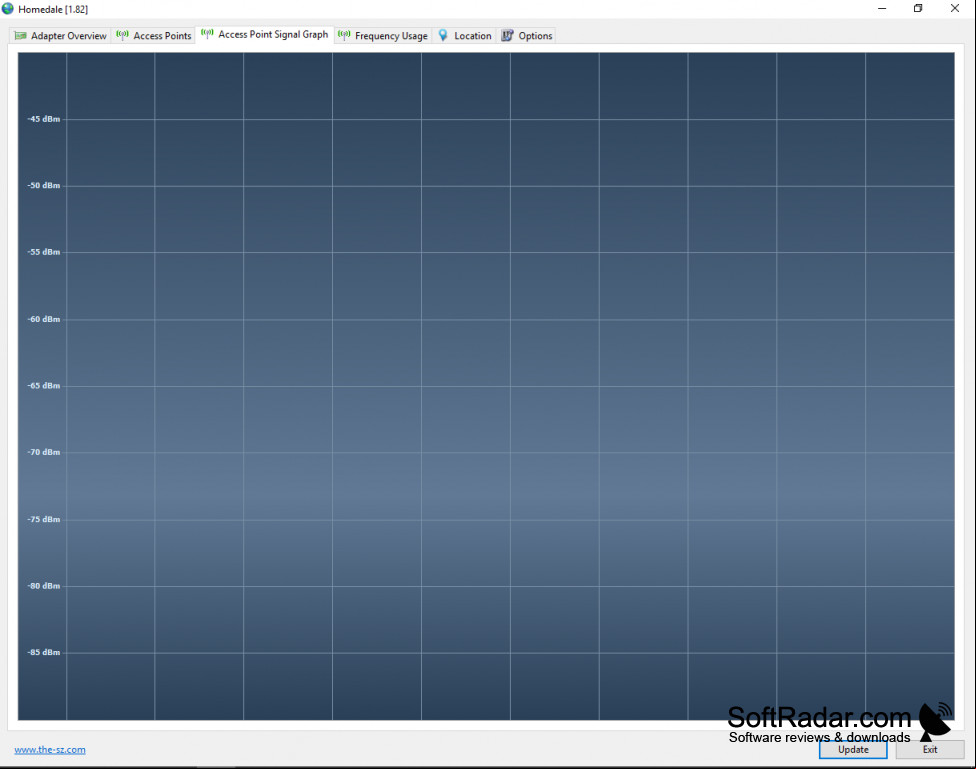The image size is (976, 769).
Task: Click the -80 dBm axis label
Action: [44, 586]
